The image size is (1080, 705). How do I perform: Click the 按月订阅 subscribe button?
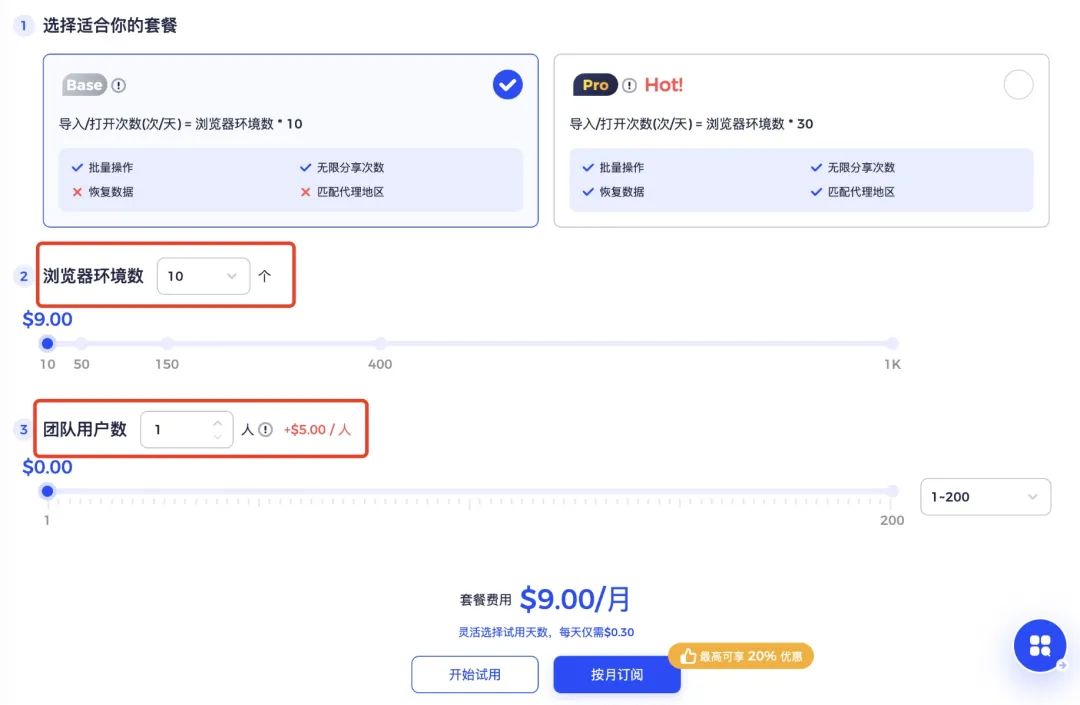click(x=617, y=674)
